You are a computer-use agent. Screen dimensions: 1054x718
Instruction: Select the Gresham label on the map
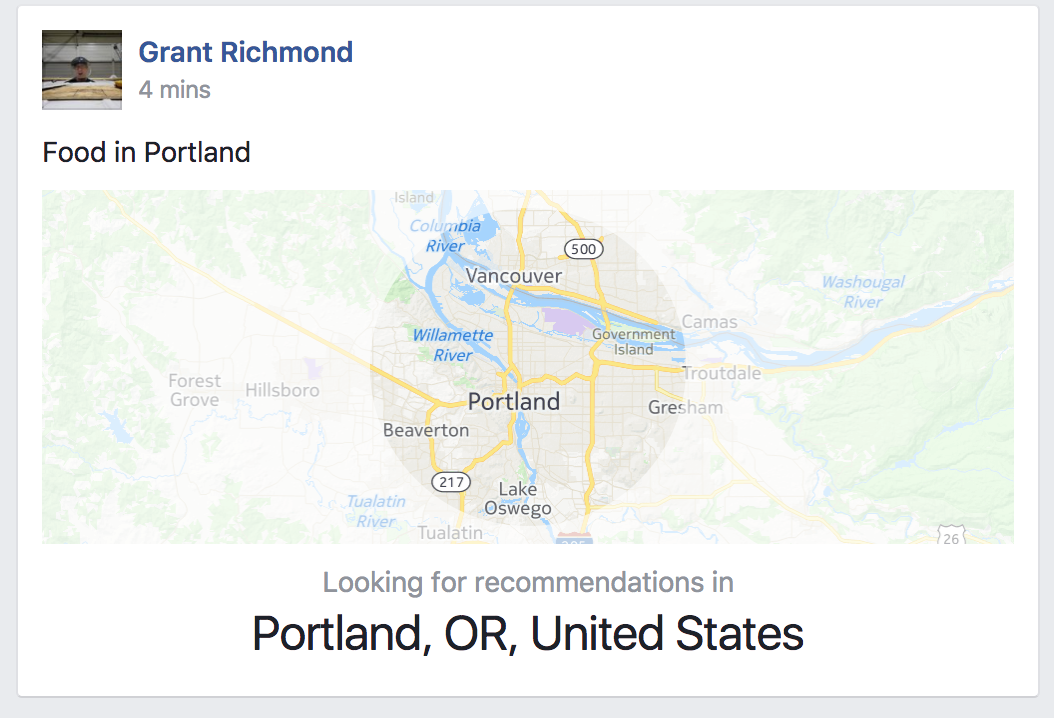point(686,407)
